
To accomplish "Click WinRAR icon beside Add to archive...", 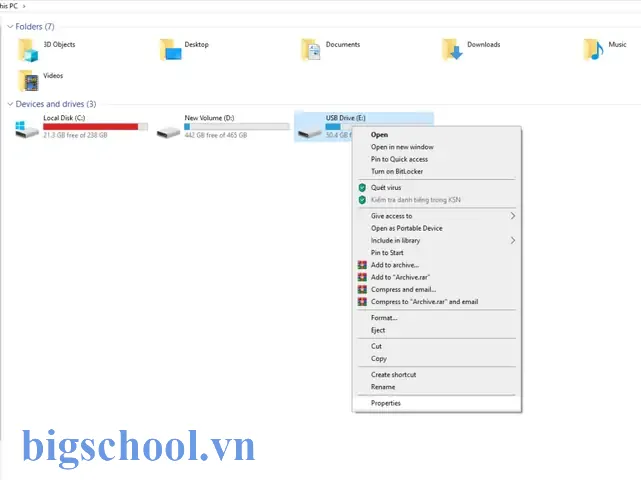I will point(362,265).
